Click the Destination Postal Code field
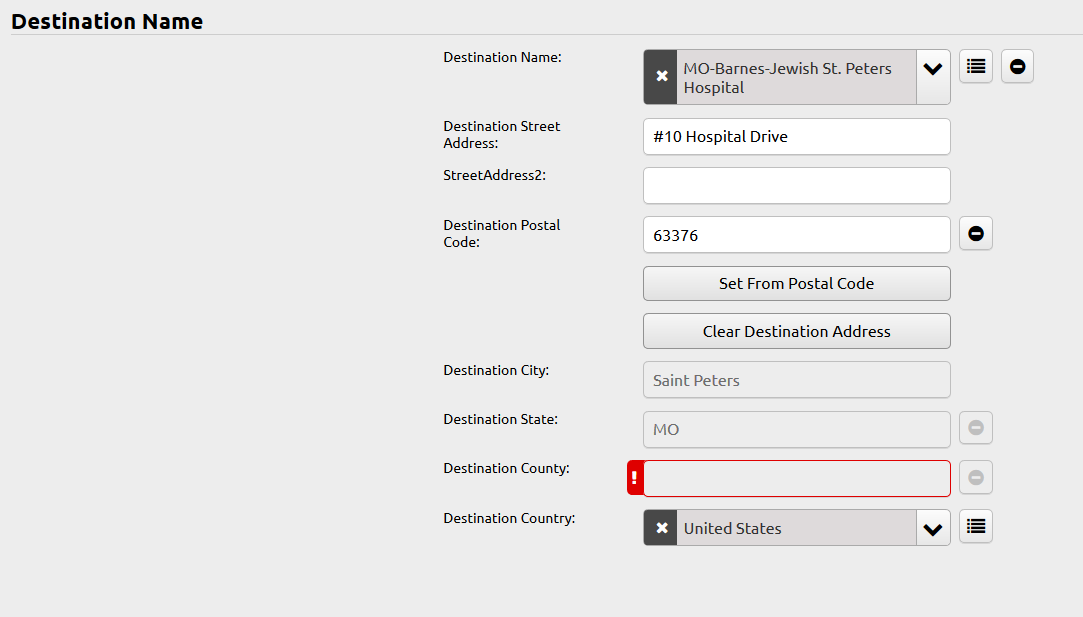Image resolution: width=1083 pixels, height=617 pixels. click(796, 235)
